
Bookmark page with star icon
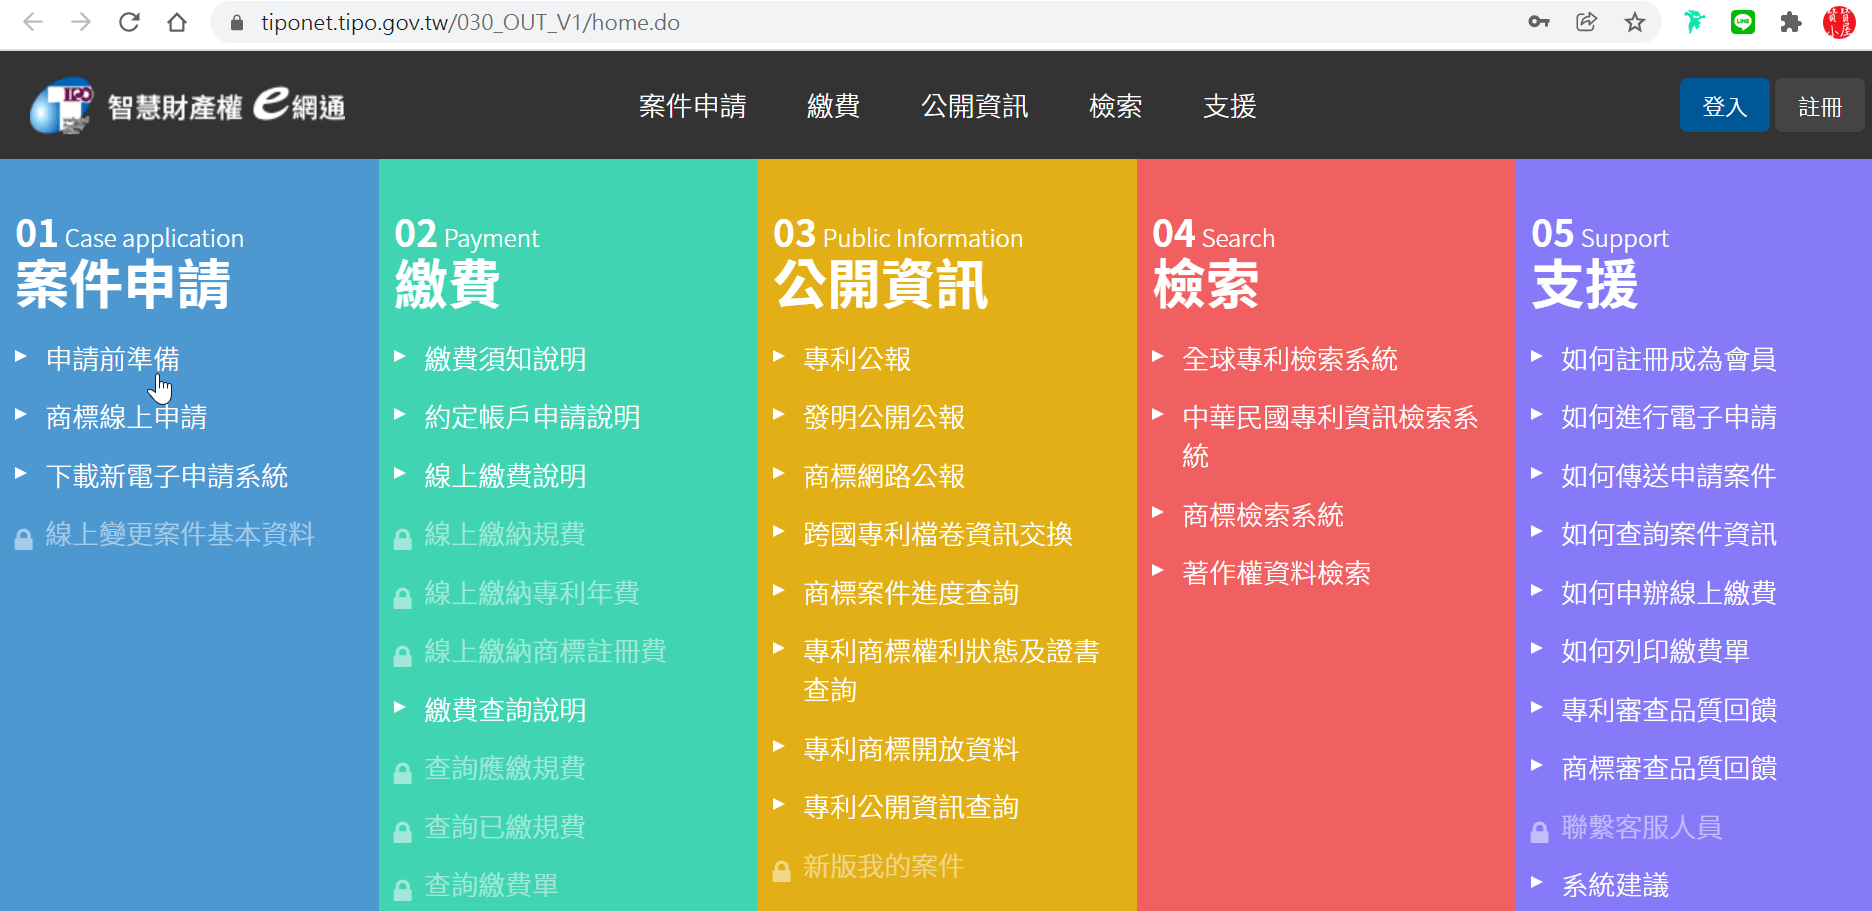1635,22
